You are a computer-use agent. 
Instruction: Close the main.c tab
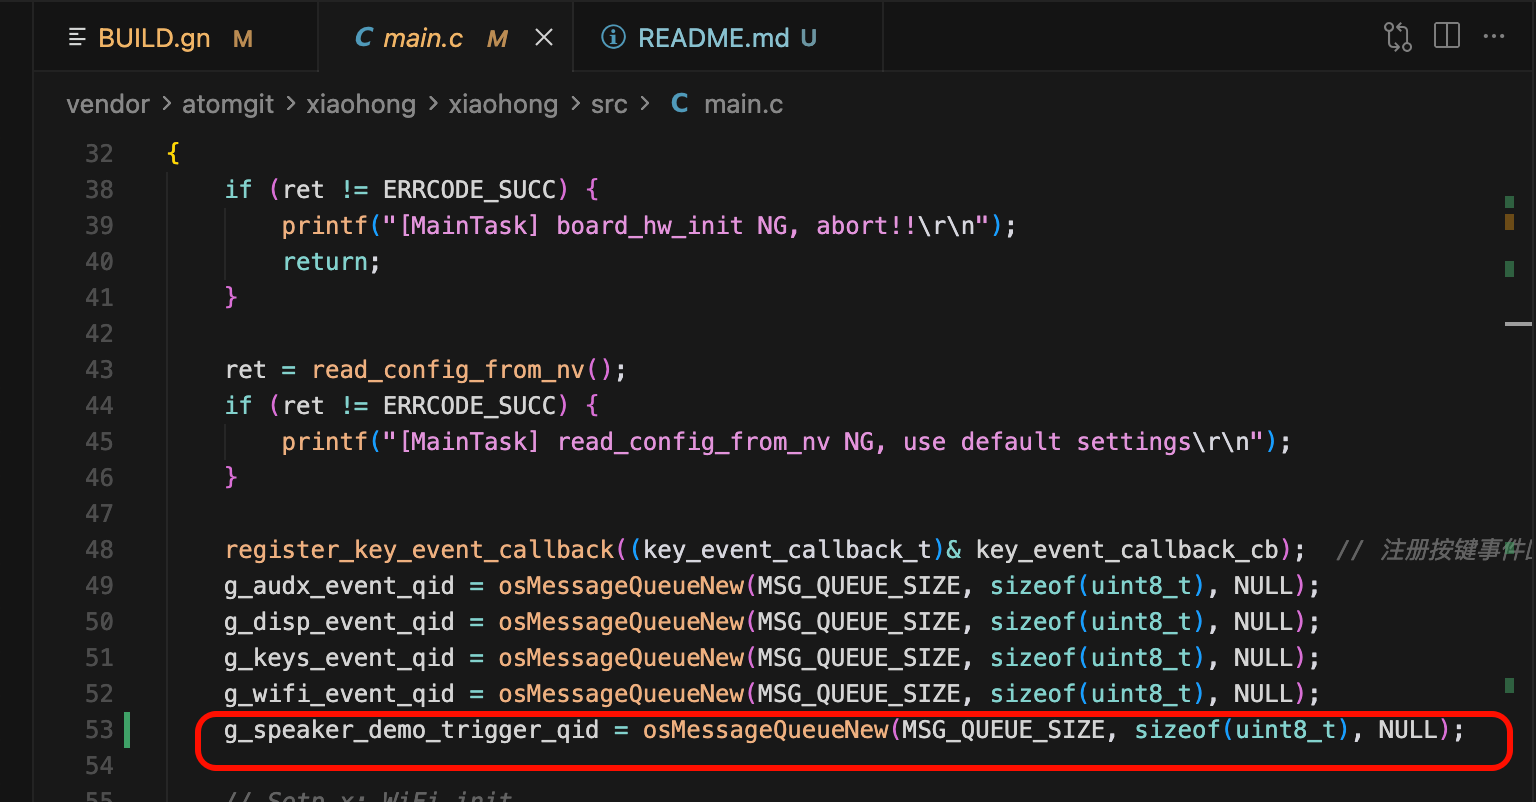click(x=544, y=38)
